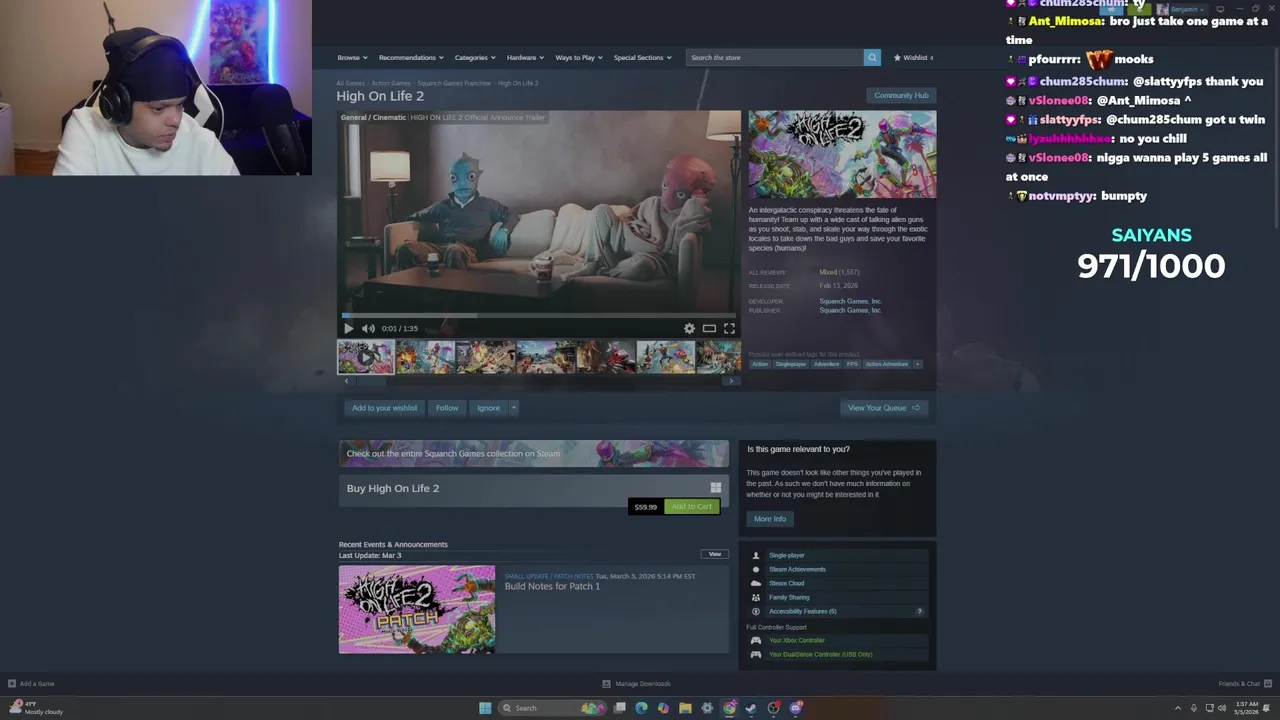
Task: Open the Patch 1 announcement image
Action: (x=416, y=609)
